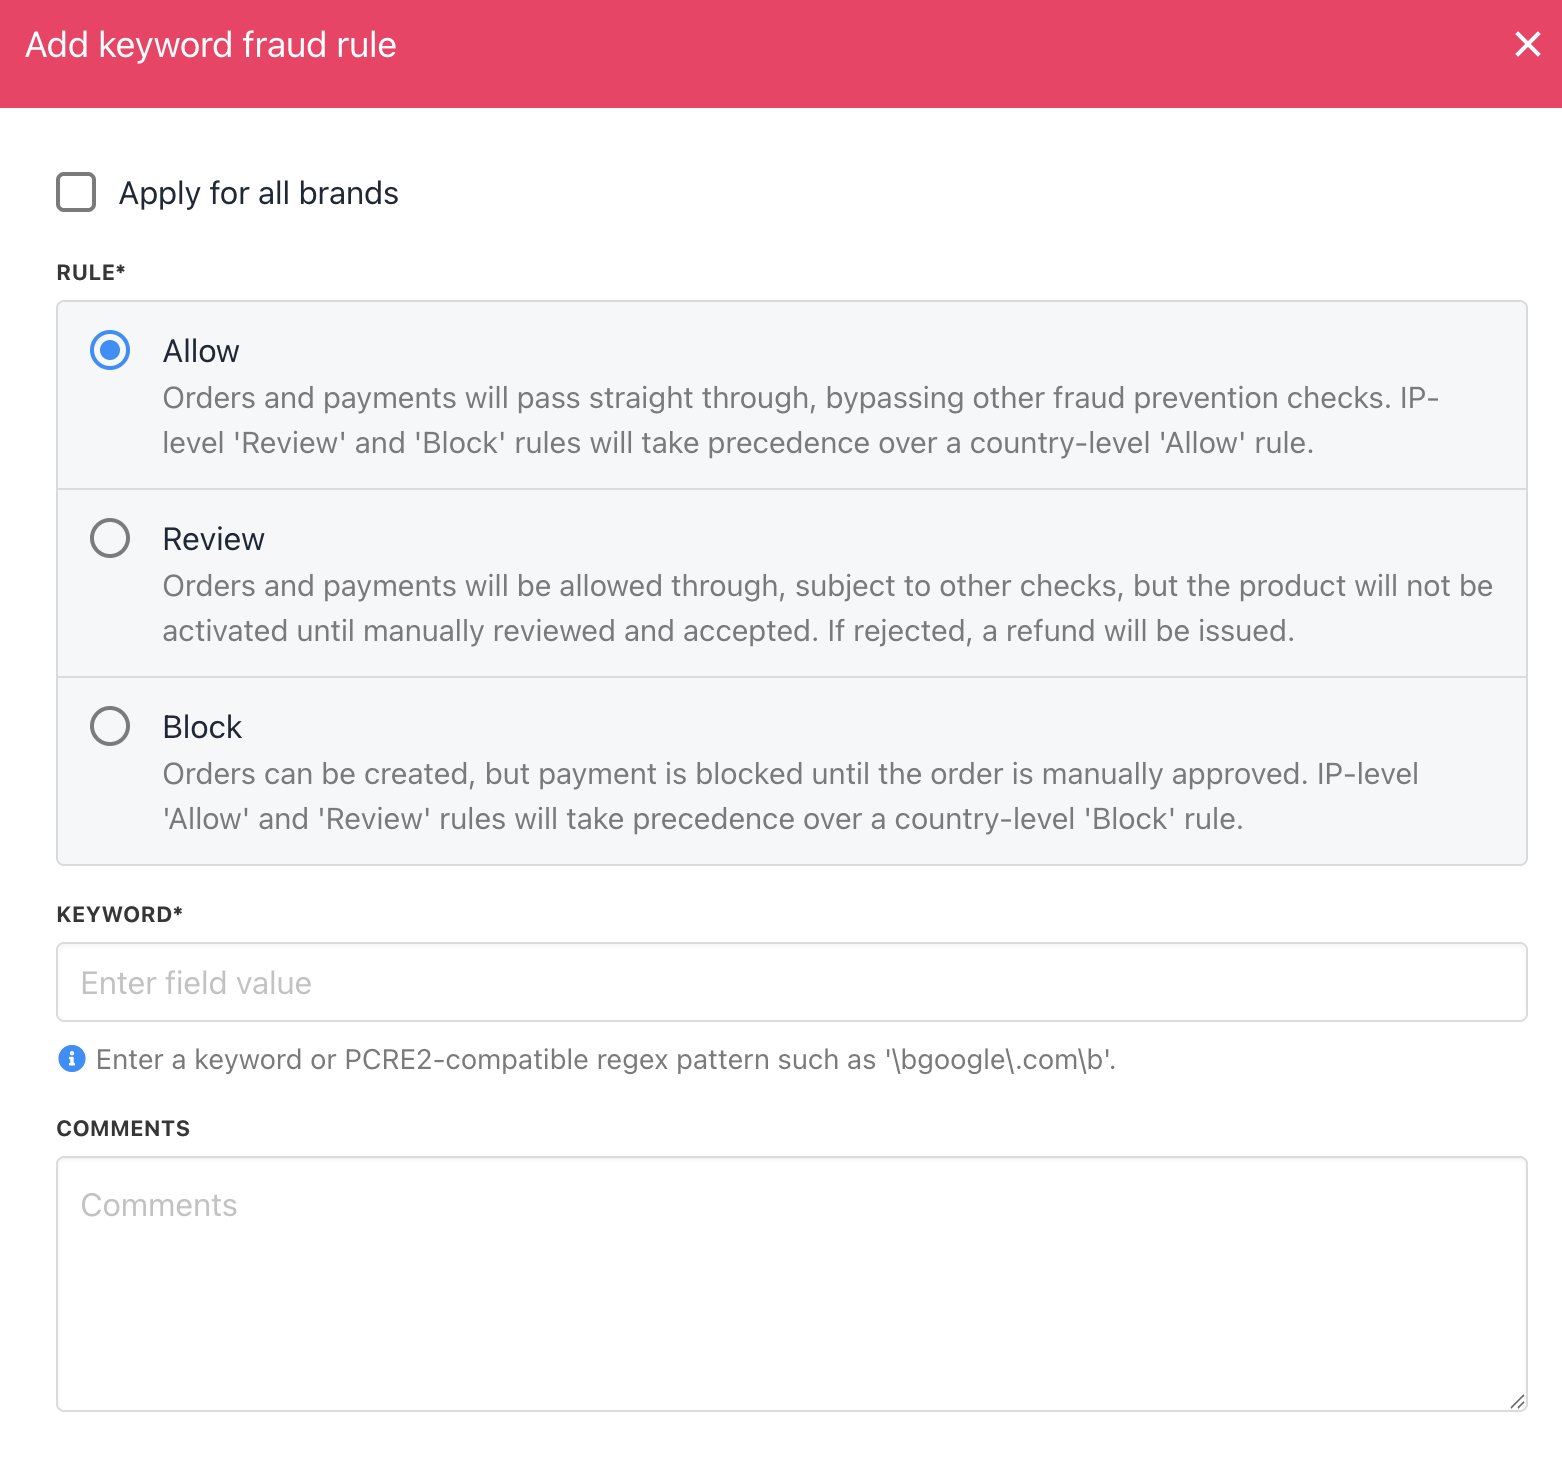The height and width of the screenshot is (1478, 1562).
Task: Select the Review rule radio button
Action: click(110, 538)
